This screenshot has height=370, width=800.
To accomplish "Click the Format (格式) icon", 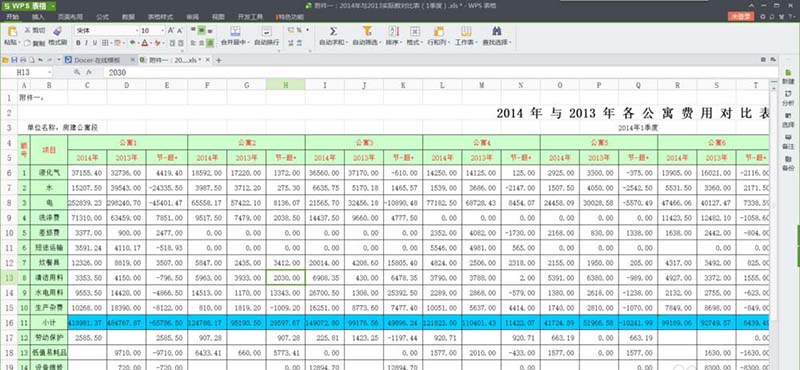I will [414, 31].
